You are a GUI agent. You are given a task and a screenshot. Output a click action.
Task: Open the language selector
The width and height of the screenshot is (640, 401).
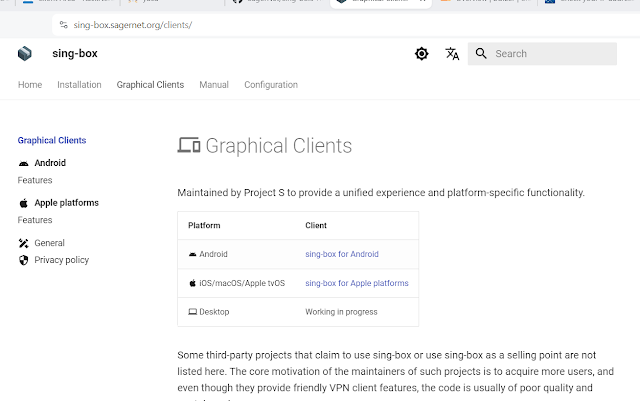pos(452,54)
